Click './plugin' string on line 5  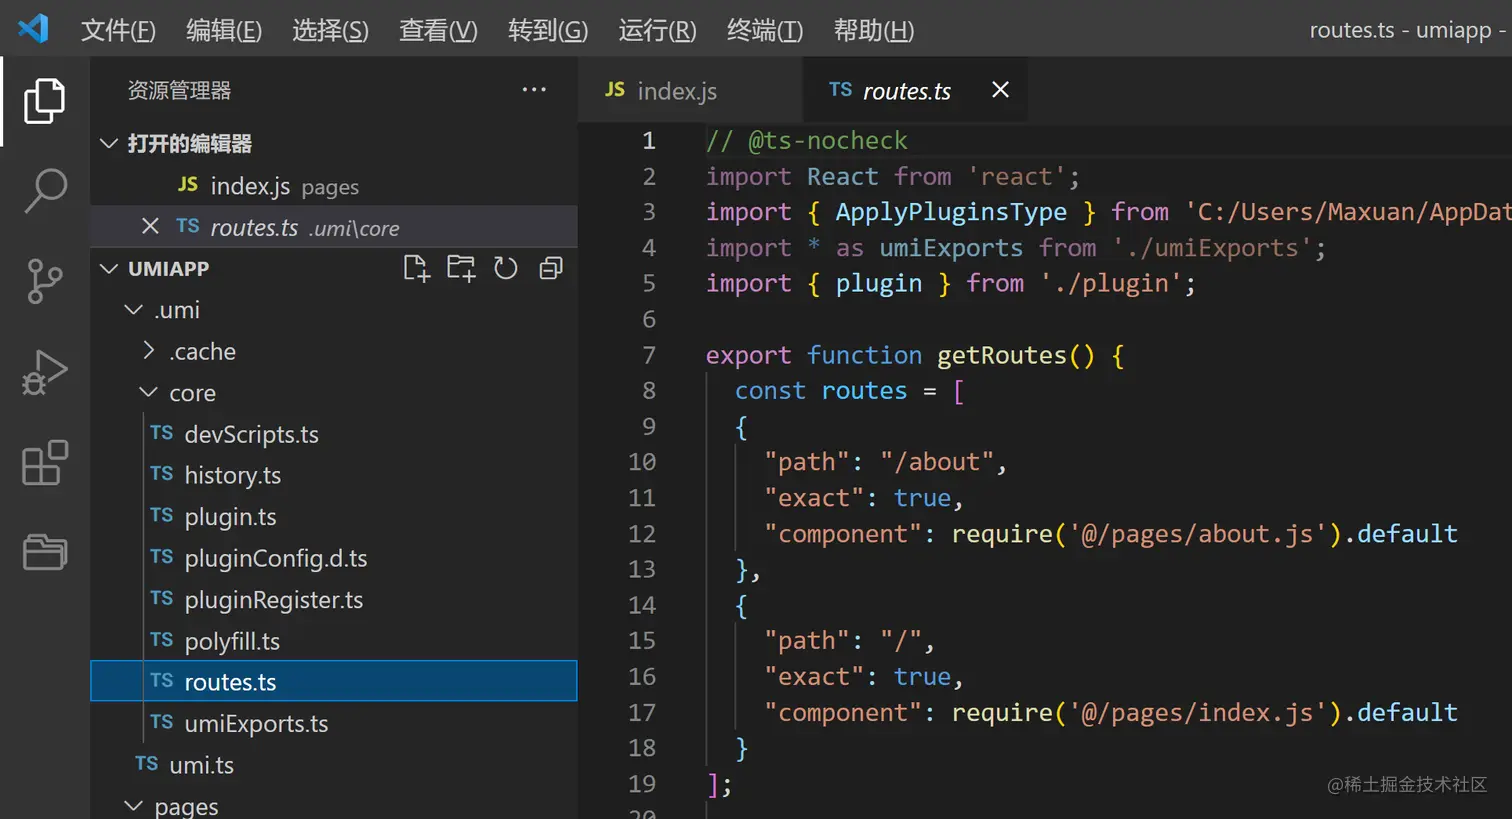click(x=1111, y=284)
